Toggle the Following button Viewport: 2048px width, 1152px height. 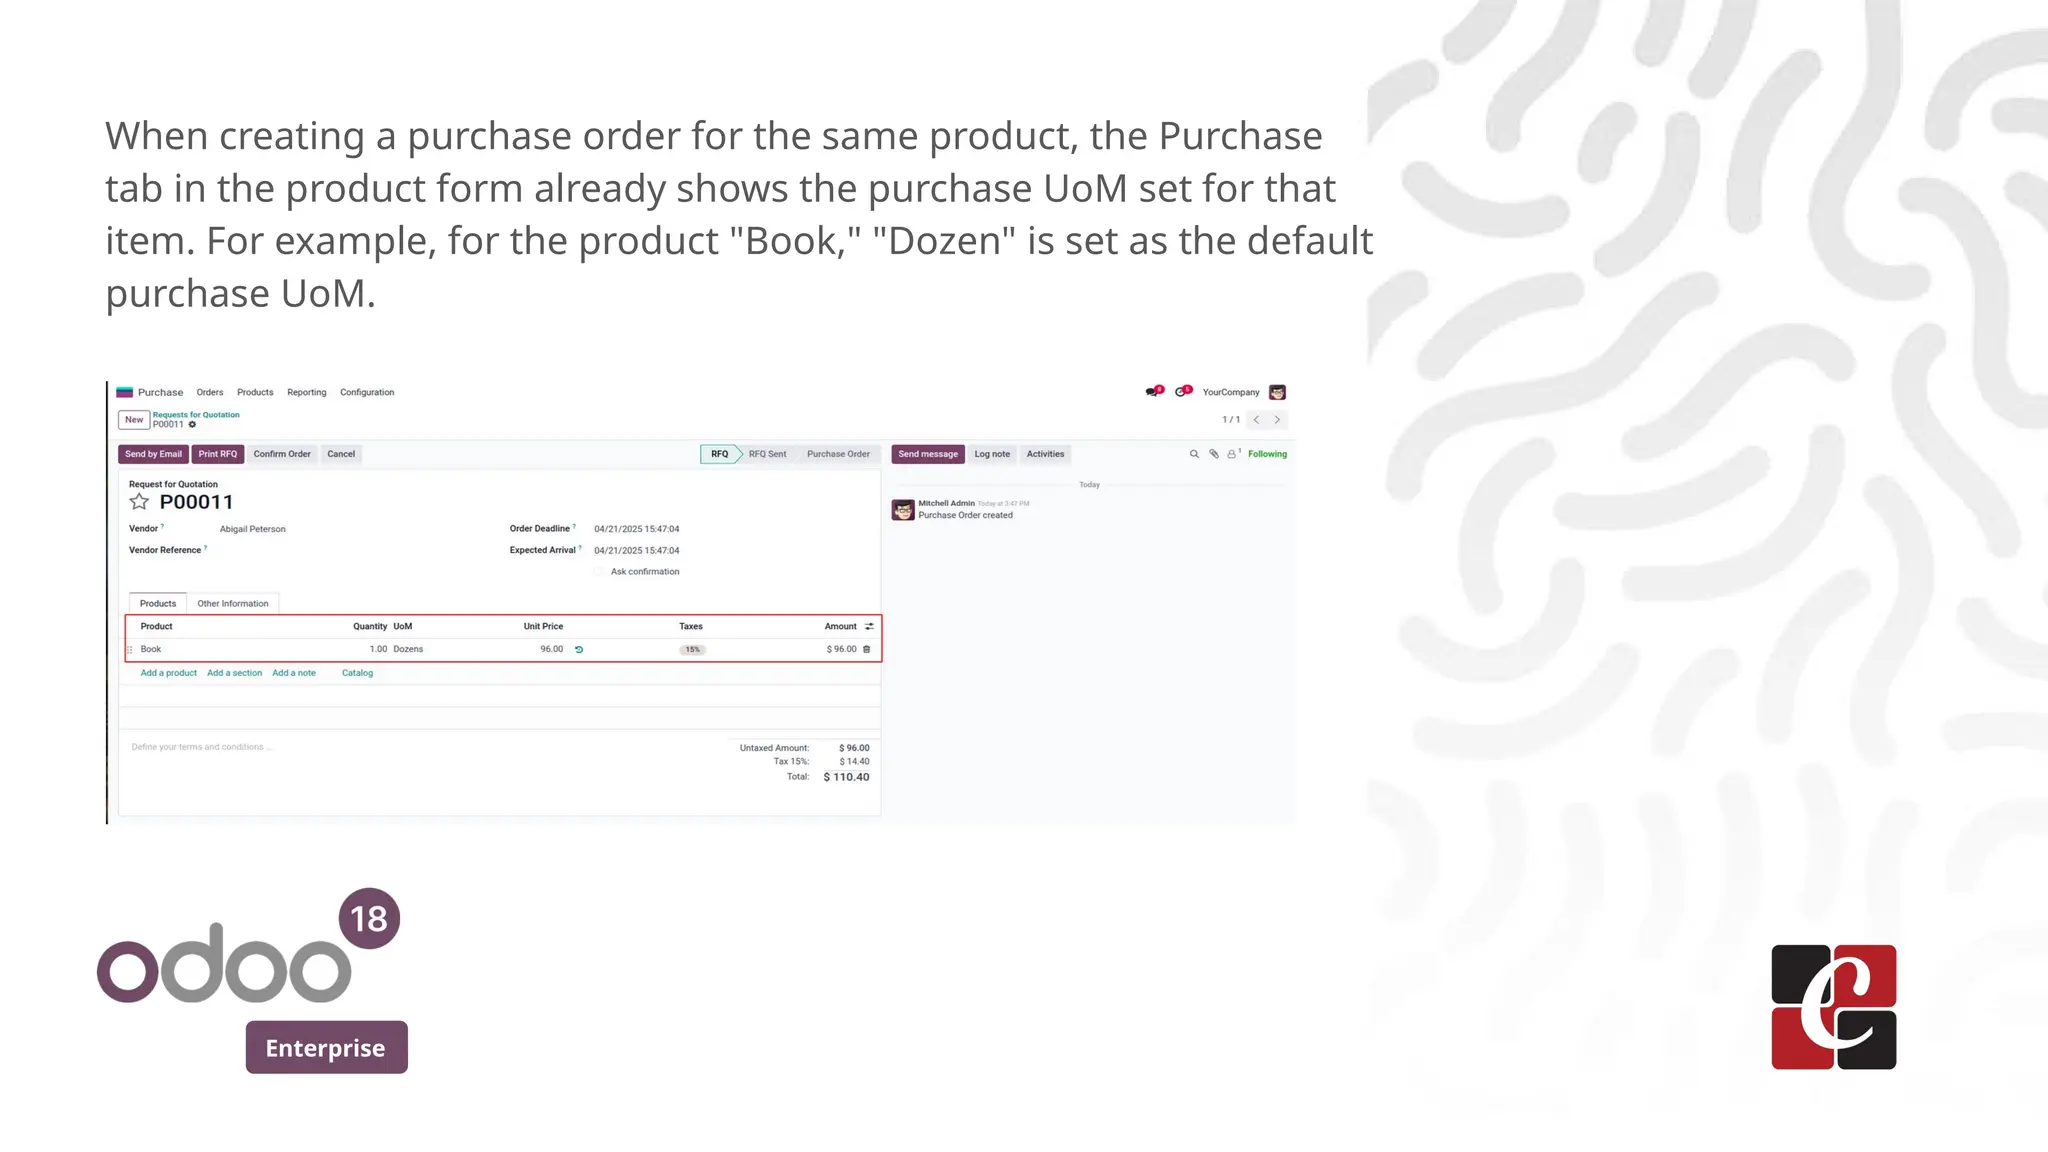pos(1267,454)
